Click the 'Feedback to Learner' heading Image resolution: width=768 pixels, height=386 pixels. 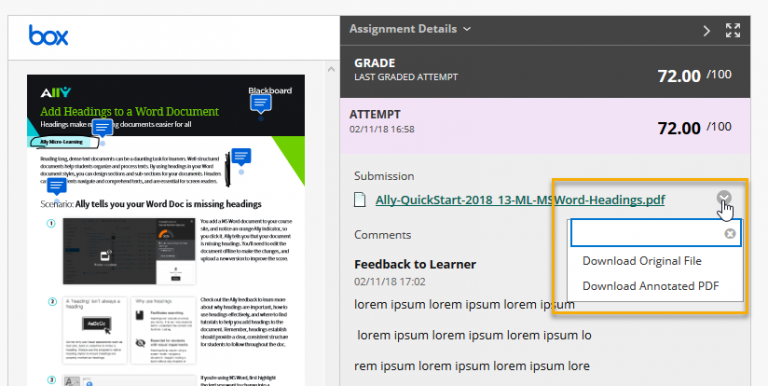coord(415,265)
